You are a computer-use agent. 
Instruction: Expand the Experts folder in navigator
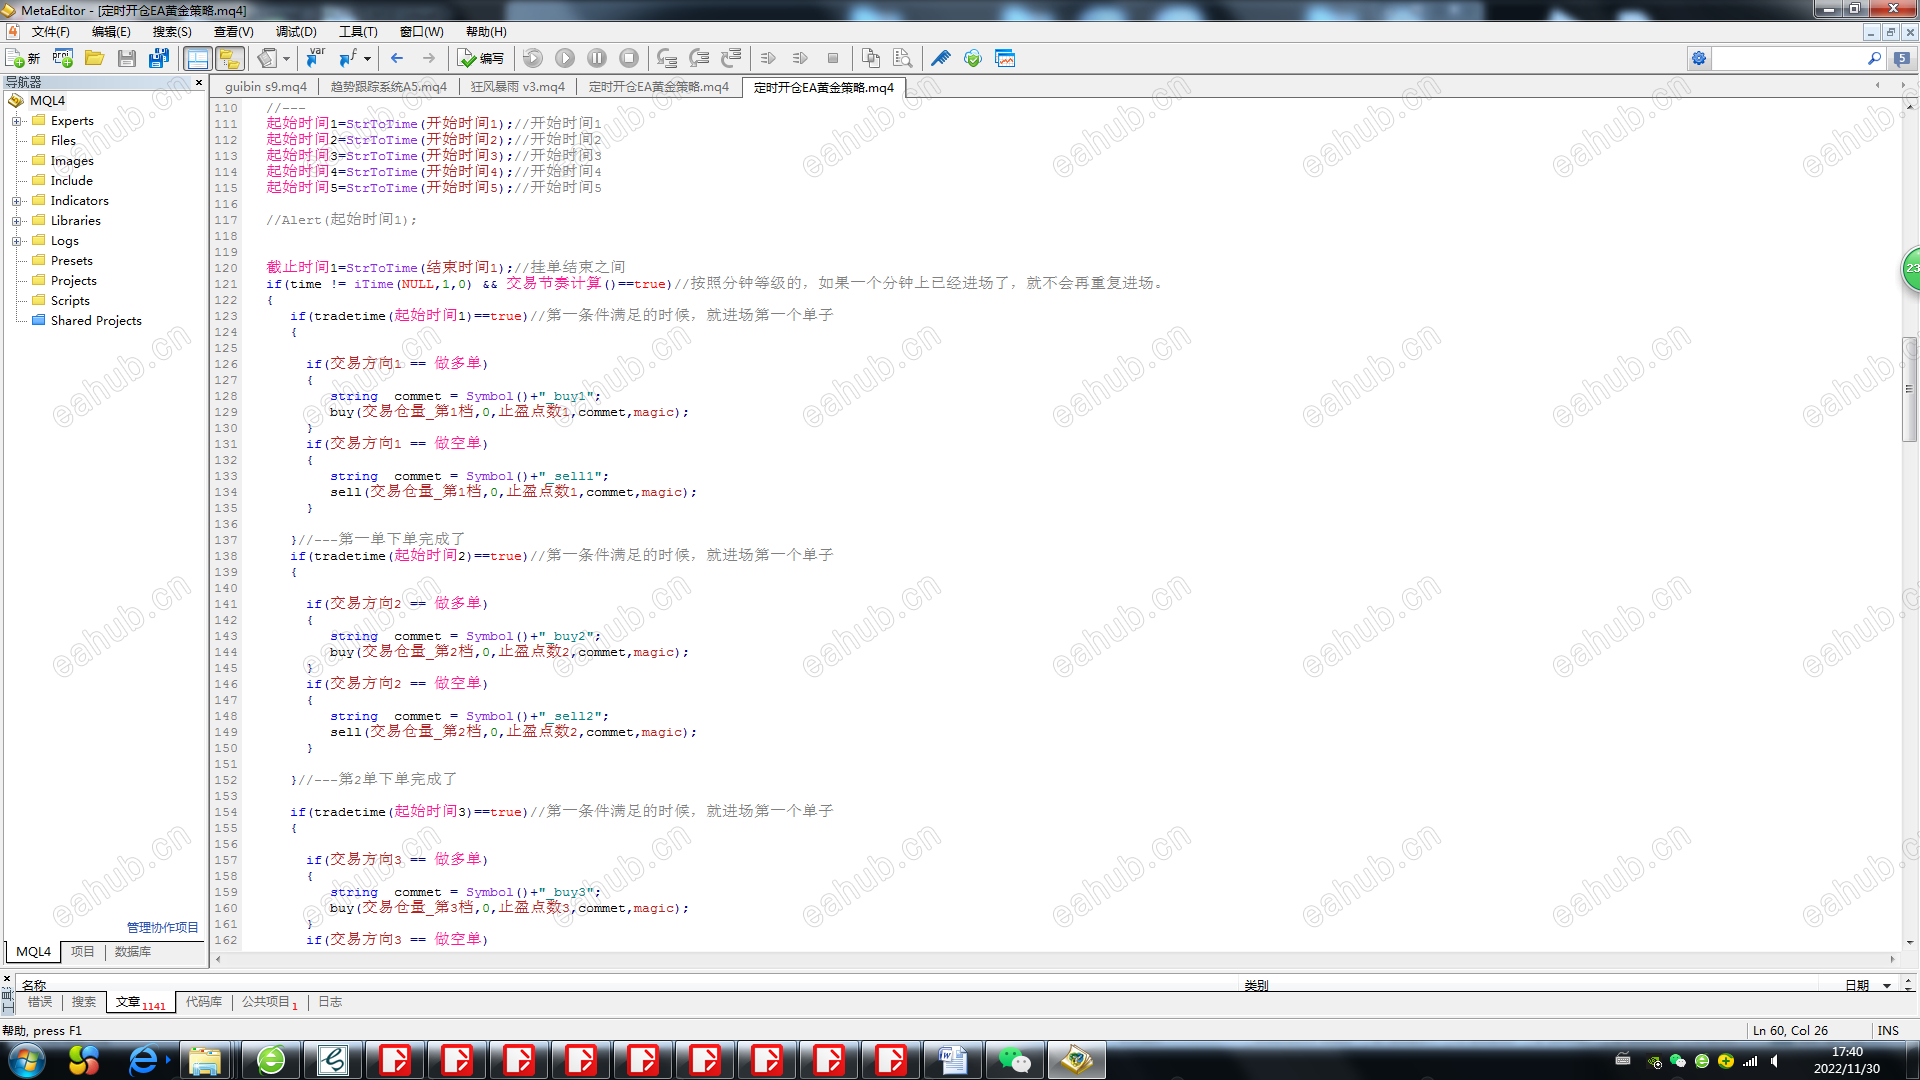pos(16,121)
